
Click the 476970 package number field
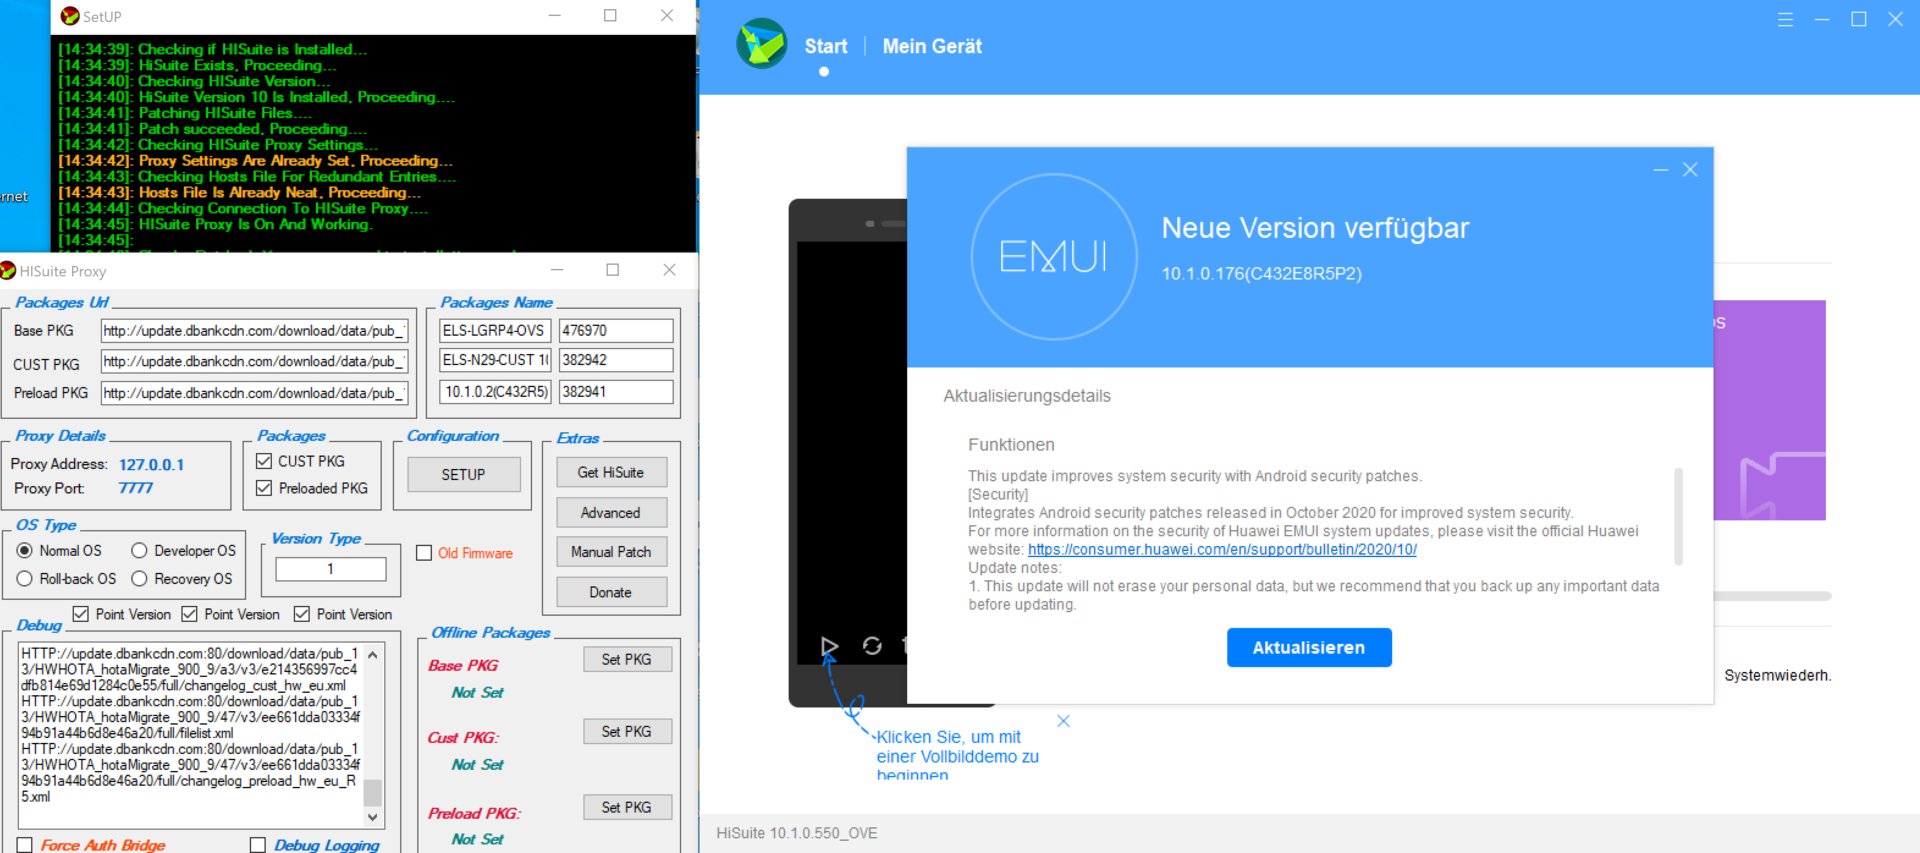coord(616,331)
